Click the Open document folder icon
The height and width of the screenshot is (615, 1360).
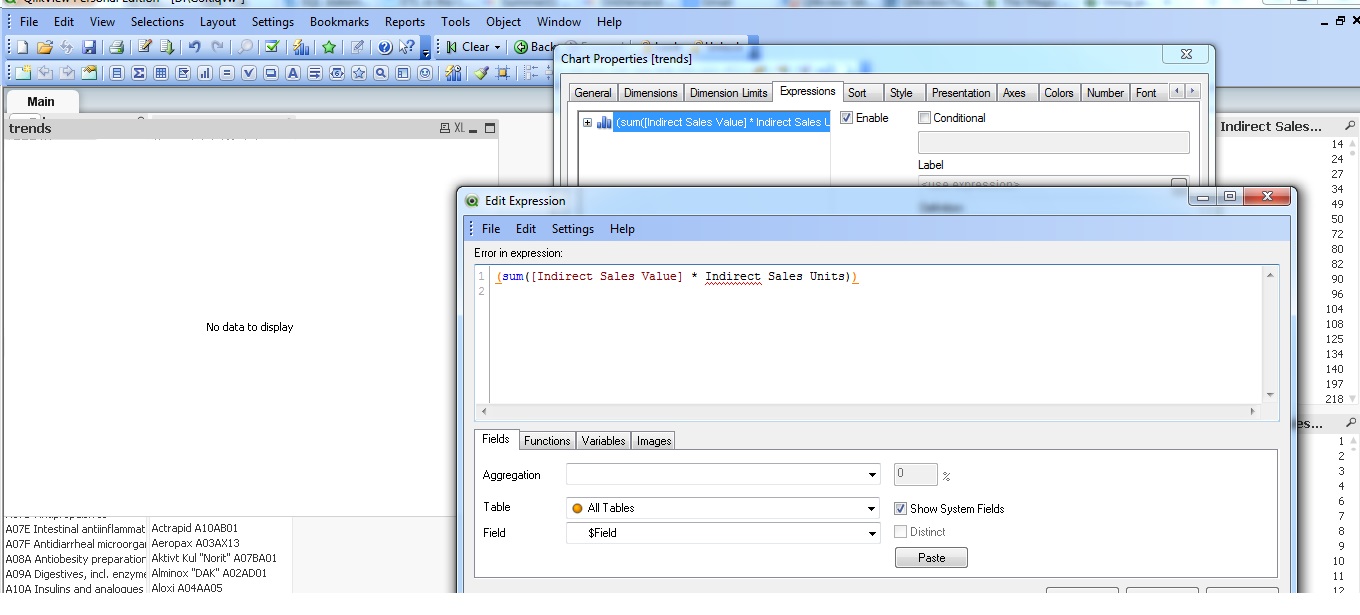pos(45,47)
